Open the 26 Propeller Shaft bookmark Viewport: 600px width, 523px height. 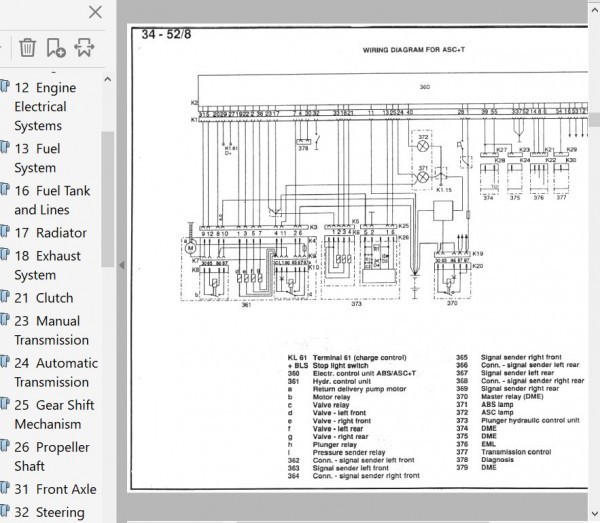pos(52,456)
